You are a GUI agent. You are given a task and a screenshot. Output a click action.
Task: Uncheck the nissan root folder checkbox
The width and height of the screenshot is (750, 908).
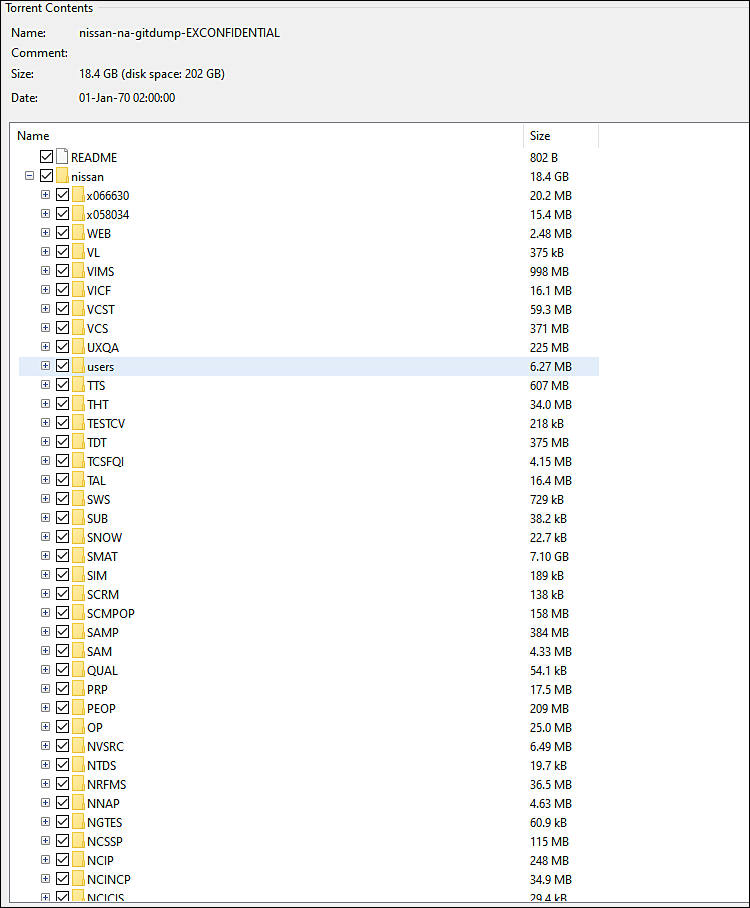coord(46,175)
